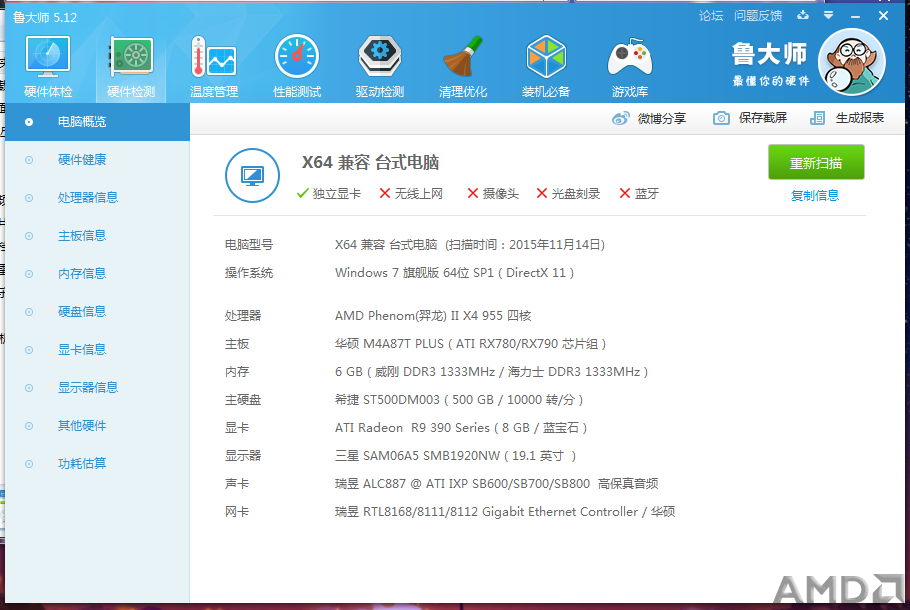Click the 希捷 ST500DM003 disk value
Image resolution: width=910 pixels, height=610 pixels.
[459, 400]
